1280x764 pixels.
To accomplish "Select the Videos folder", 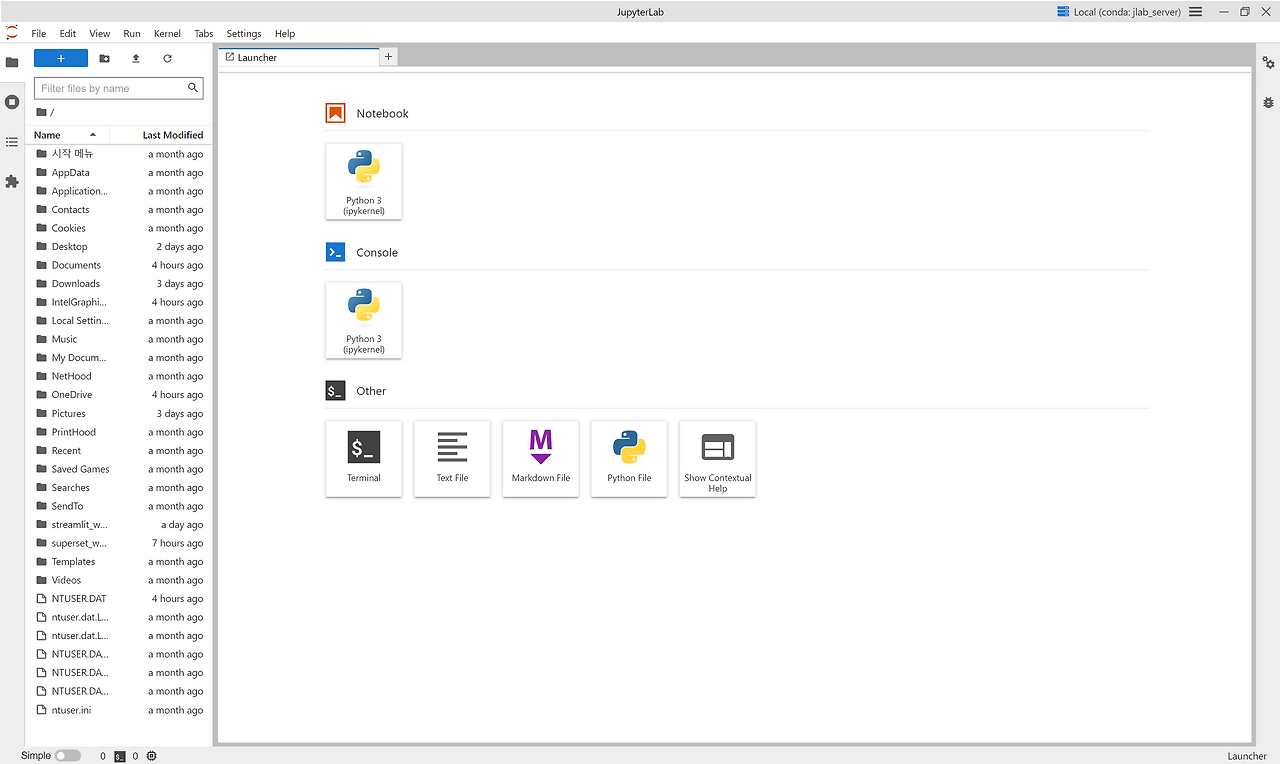I will tap(119, 580).
